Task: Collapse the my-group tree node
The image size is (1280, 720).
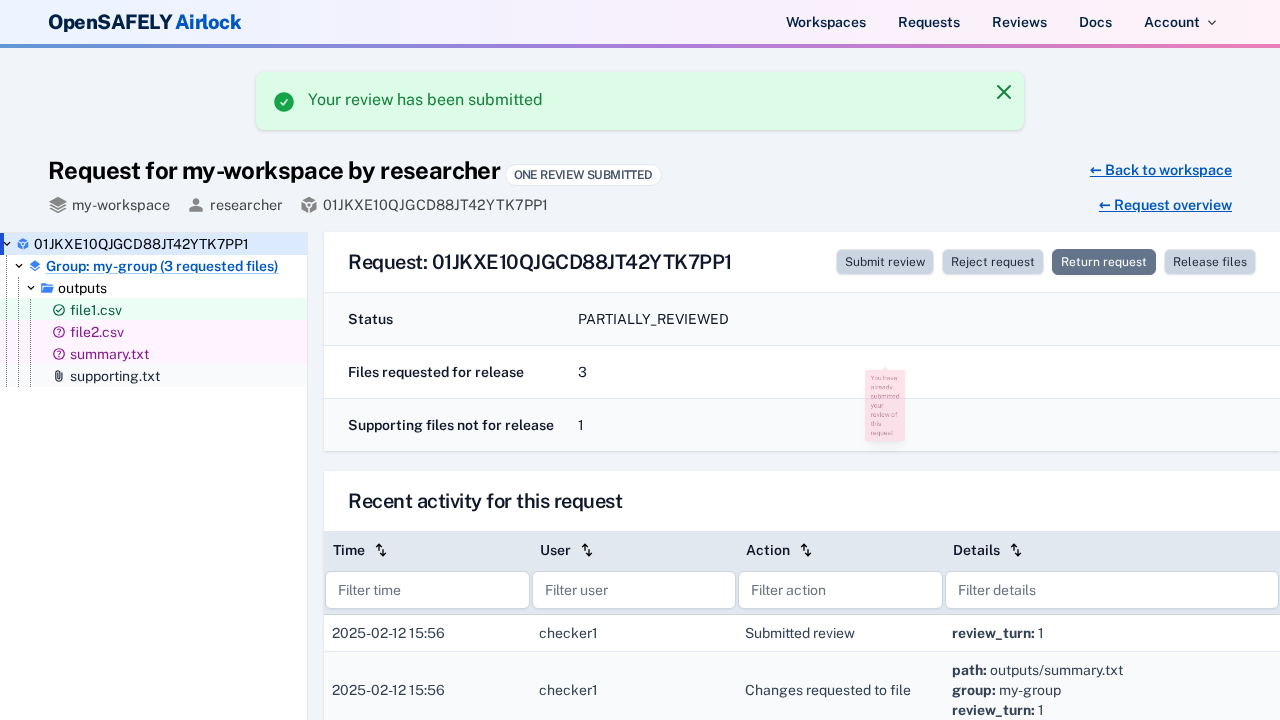Action: 19,265
